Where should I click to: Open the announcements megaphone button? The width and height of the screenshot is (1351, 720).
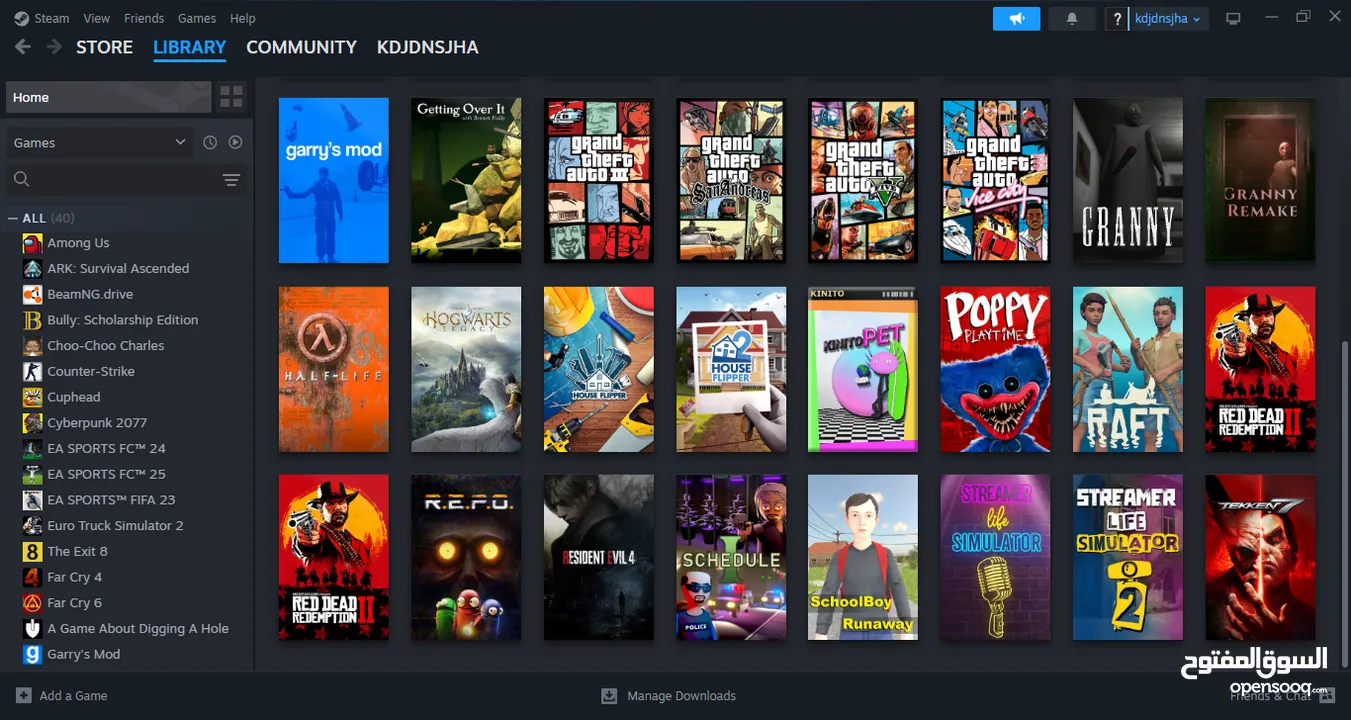[1016, 18]
